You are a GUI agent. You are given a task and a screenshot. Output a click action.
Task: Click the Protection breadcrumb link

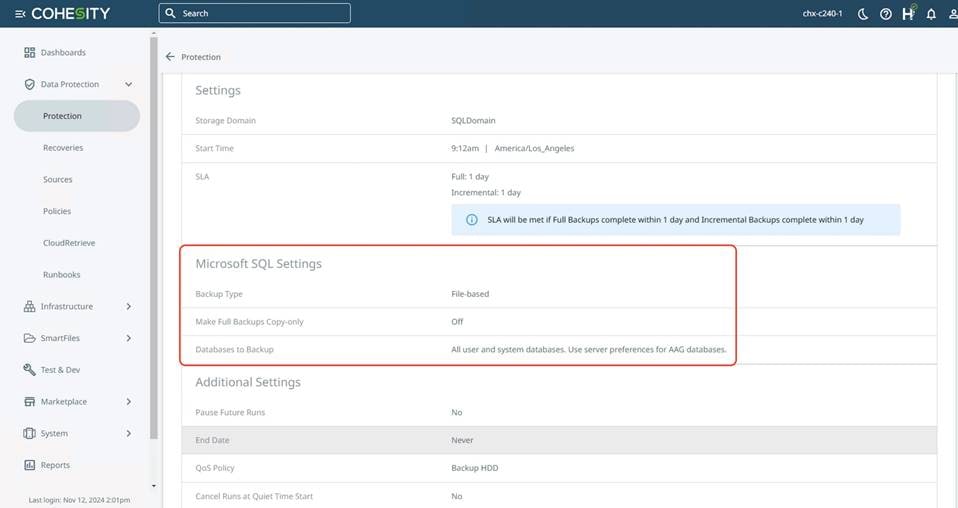pyautogui.click(x=201, y=57)
